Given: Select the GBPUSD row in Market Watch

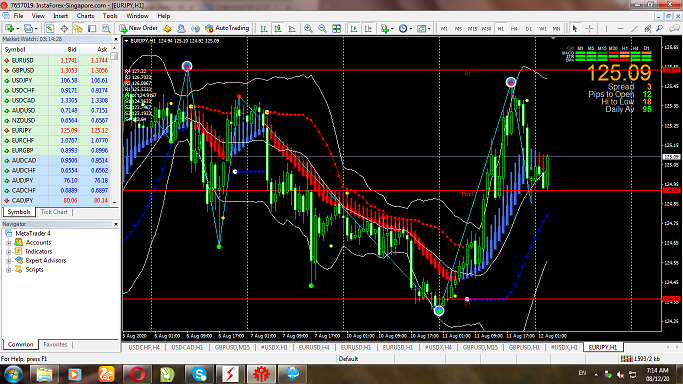Looking at the screenshot, I should pyautogui.click(x=56, y=70).
